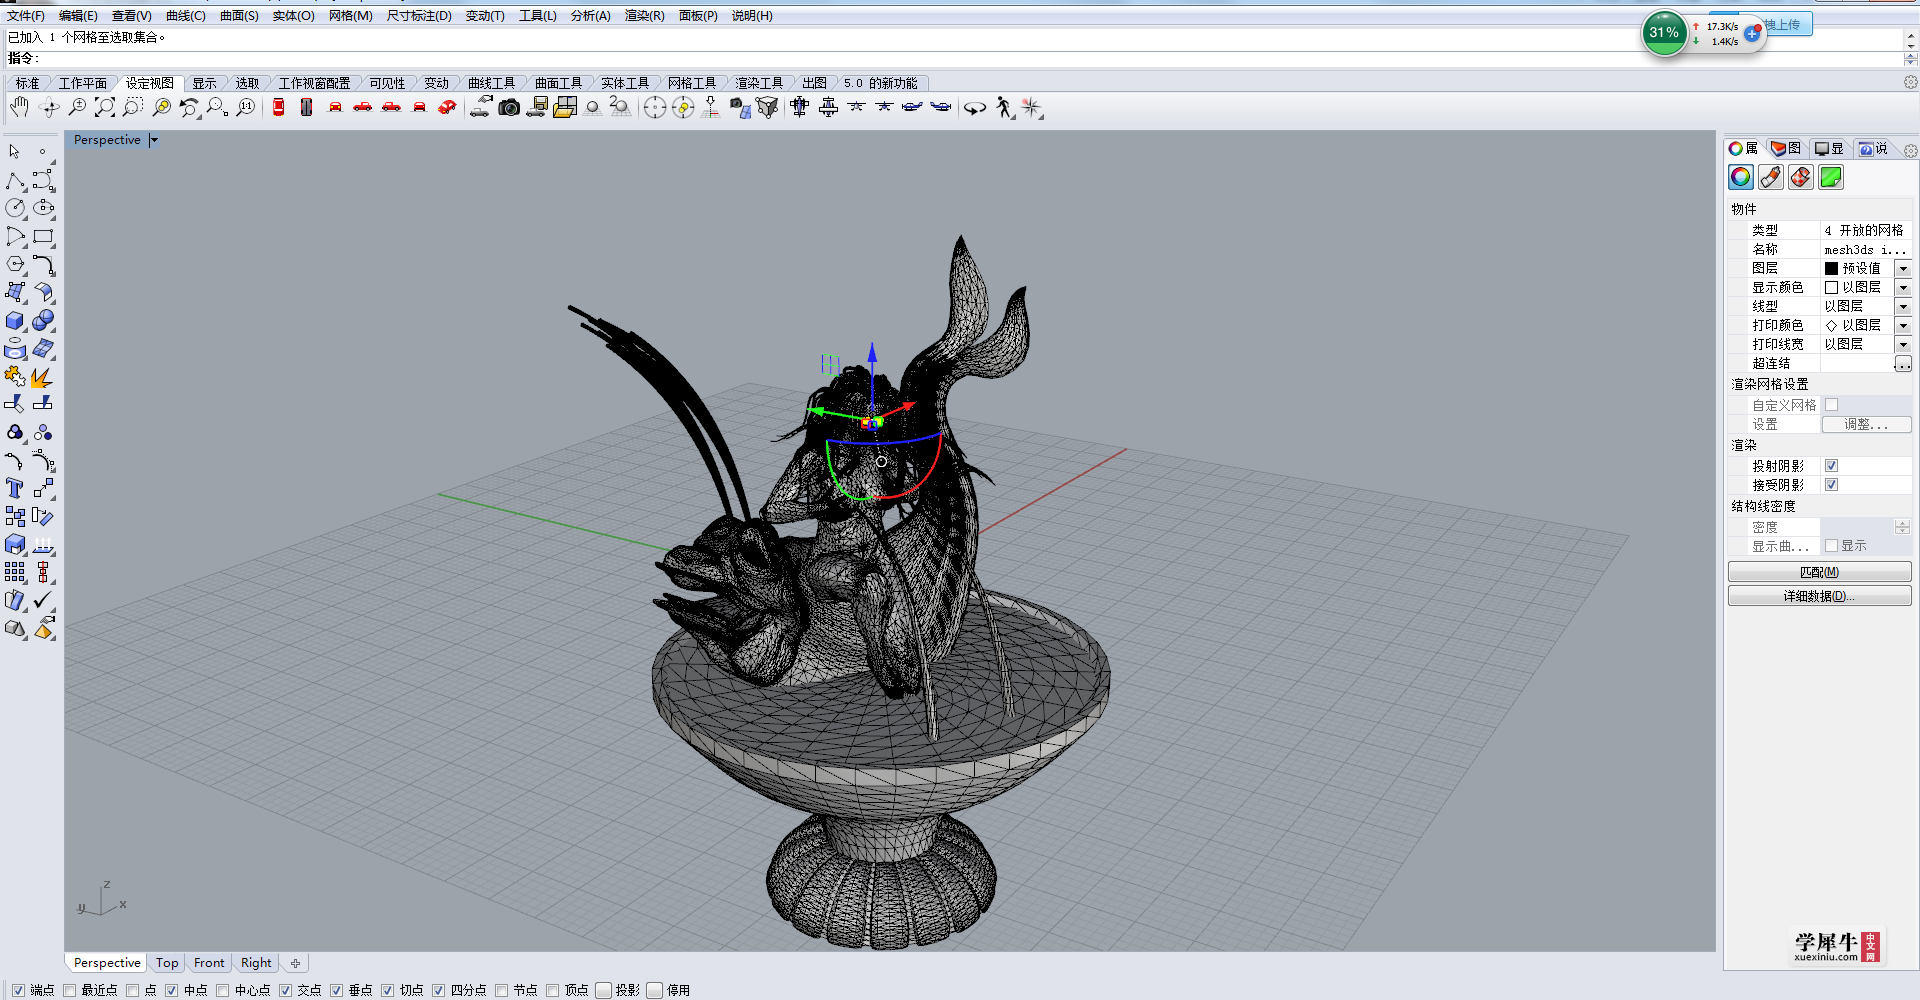Open the properties panel gear options
This screenshot has width=1920, height=1000.
click(x=1910, y=150)
